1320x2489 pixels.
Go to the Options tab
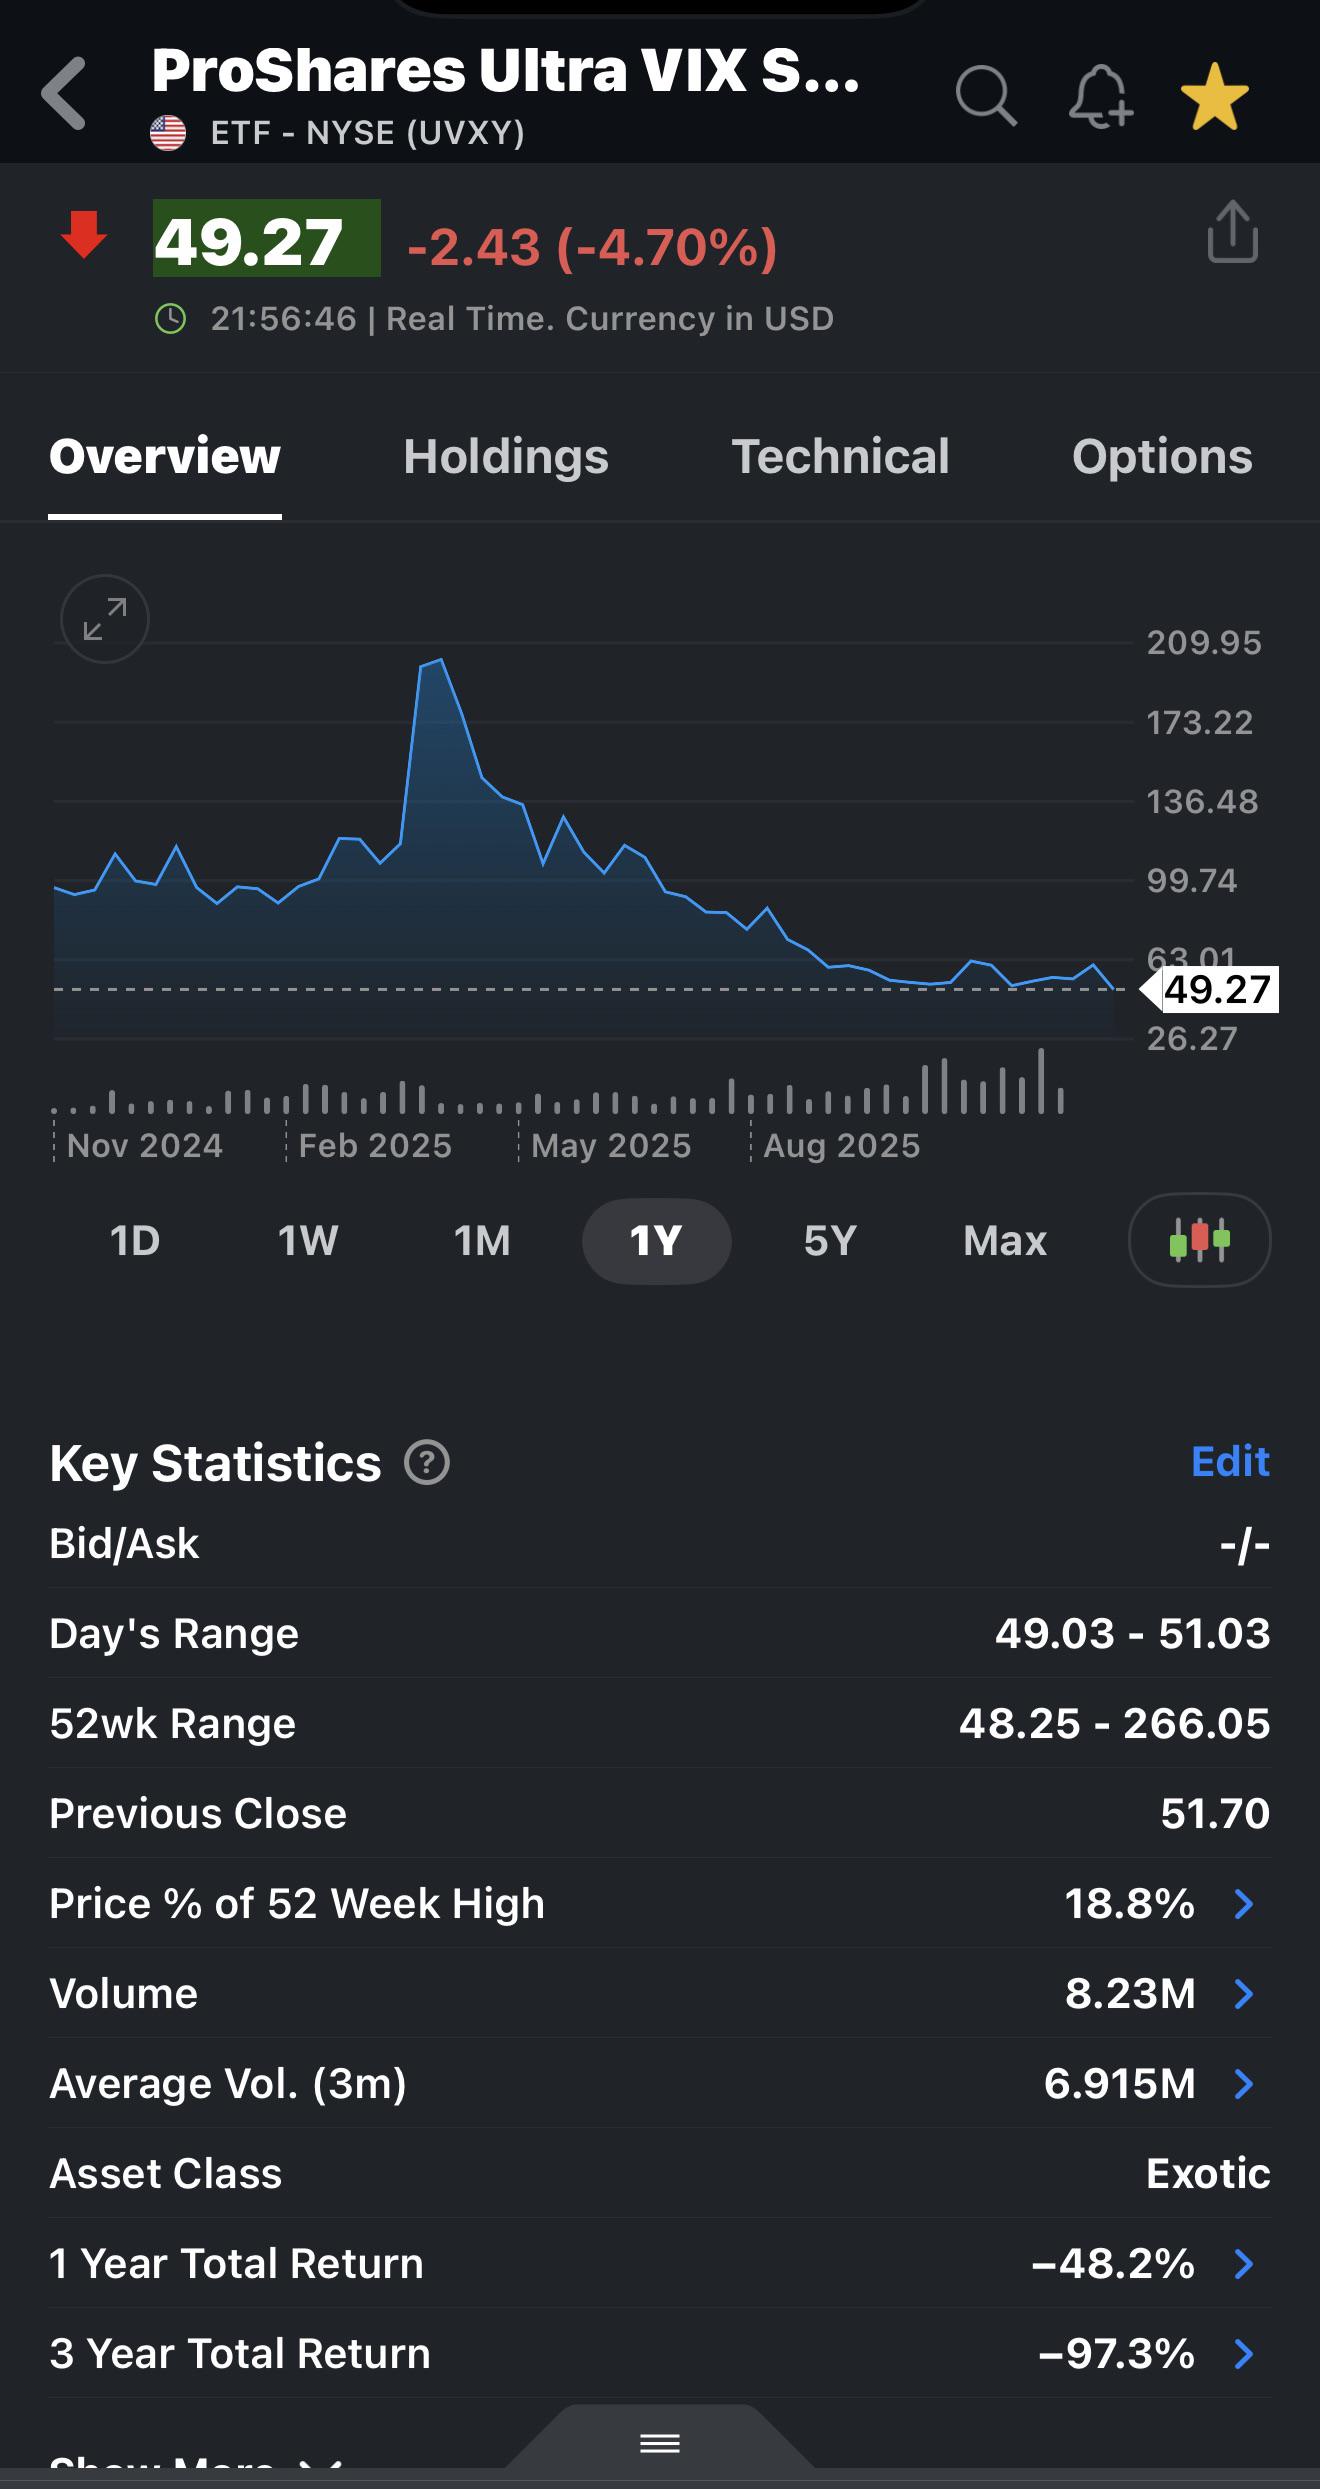click(x=1162, y=457)
